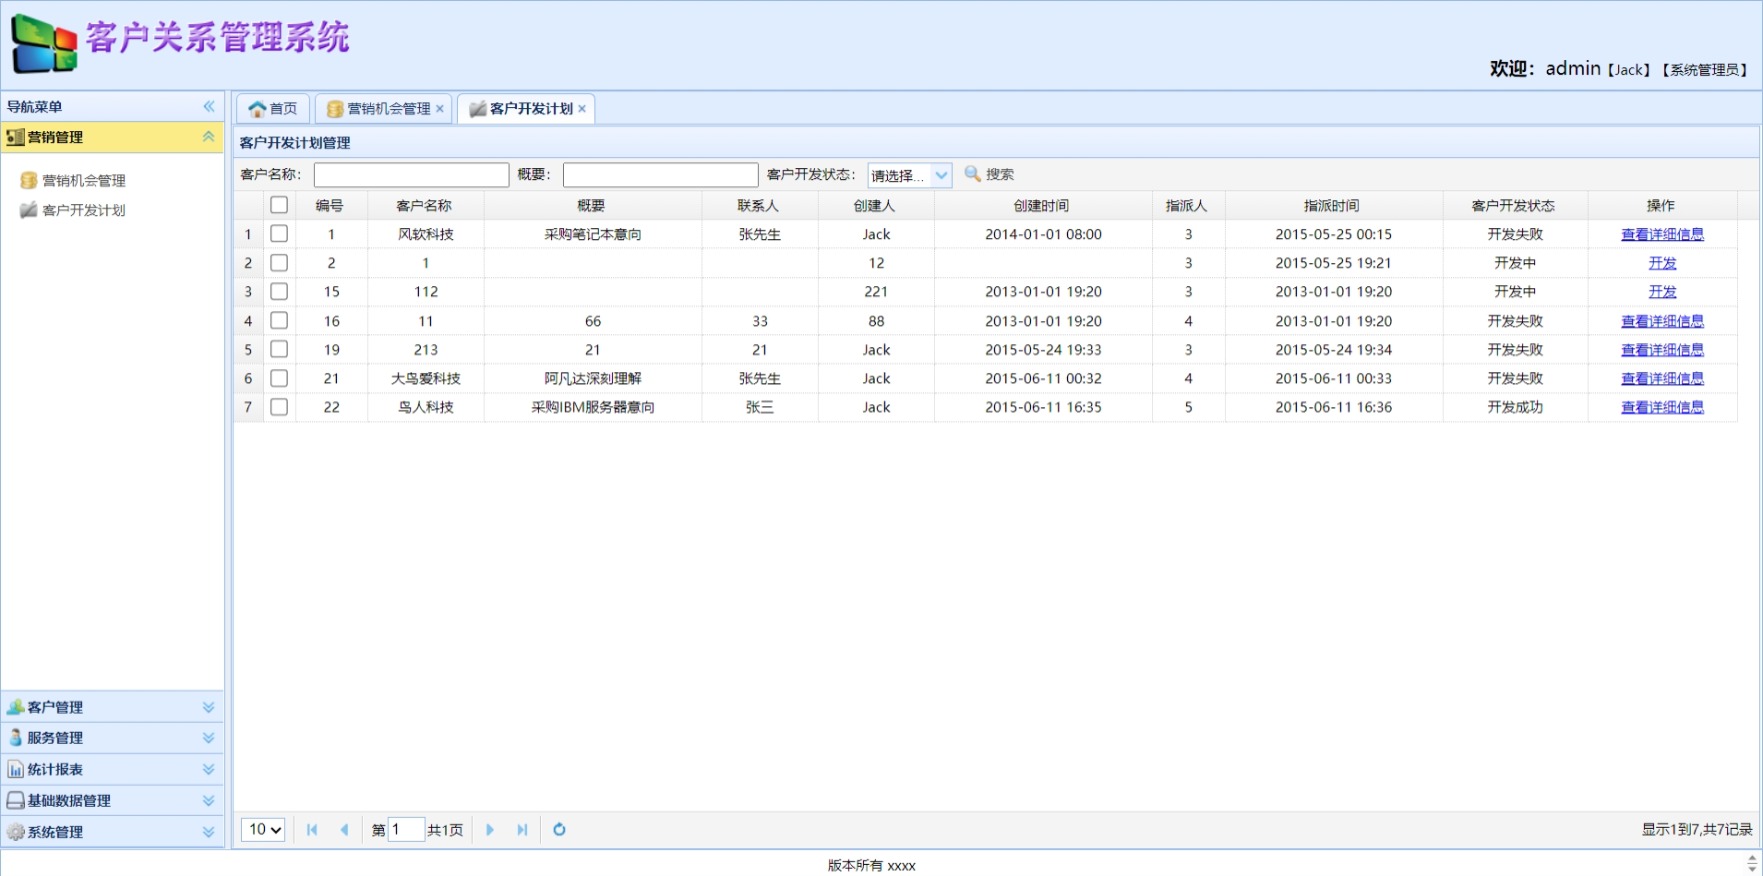Open 查看详细信息 for 编号 16
This screenshot has width=1763, height=876.
tap(1662, 321)
